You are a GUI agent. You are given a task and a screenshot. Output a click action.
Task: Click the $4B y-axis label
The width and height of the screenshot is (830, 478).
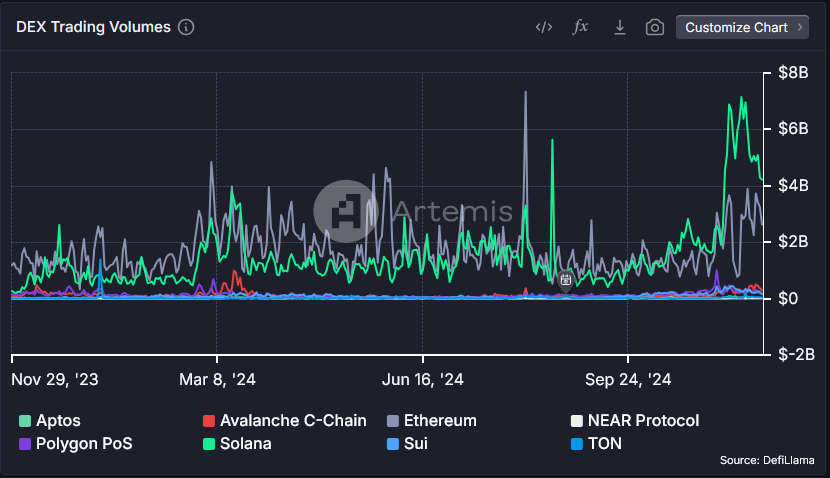click(x=793, y=185)
